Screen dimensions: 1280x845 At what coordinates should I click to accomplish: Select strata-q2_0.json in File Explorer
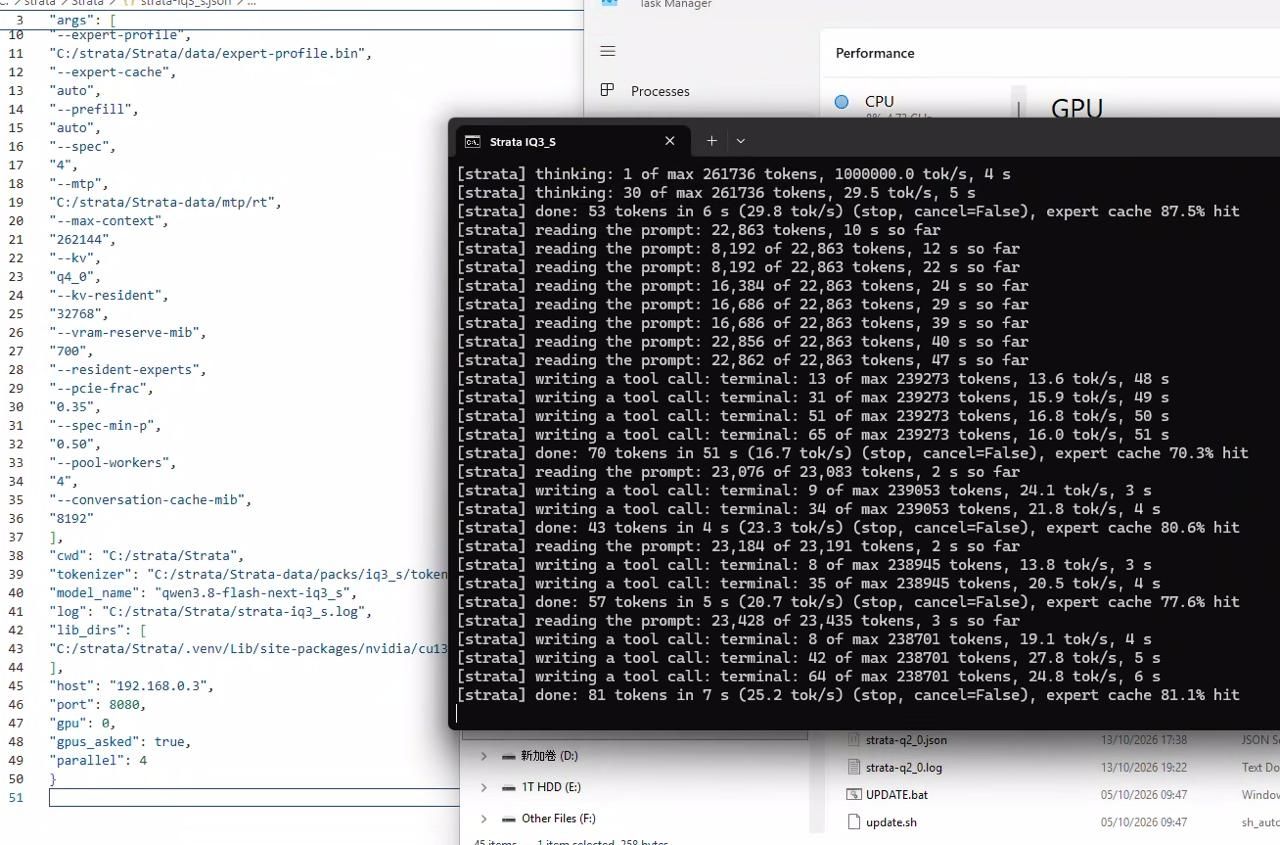(906, 740)
